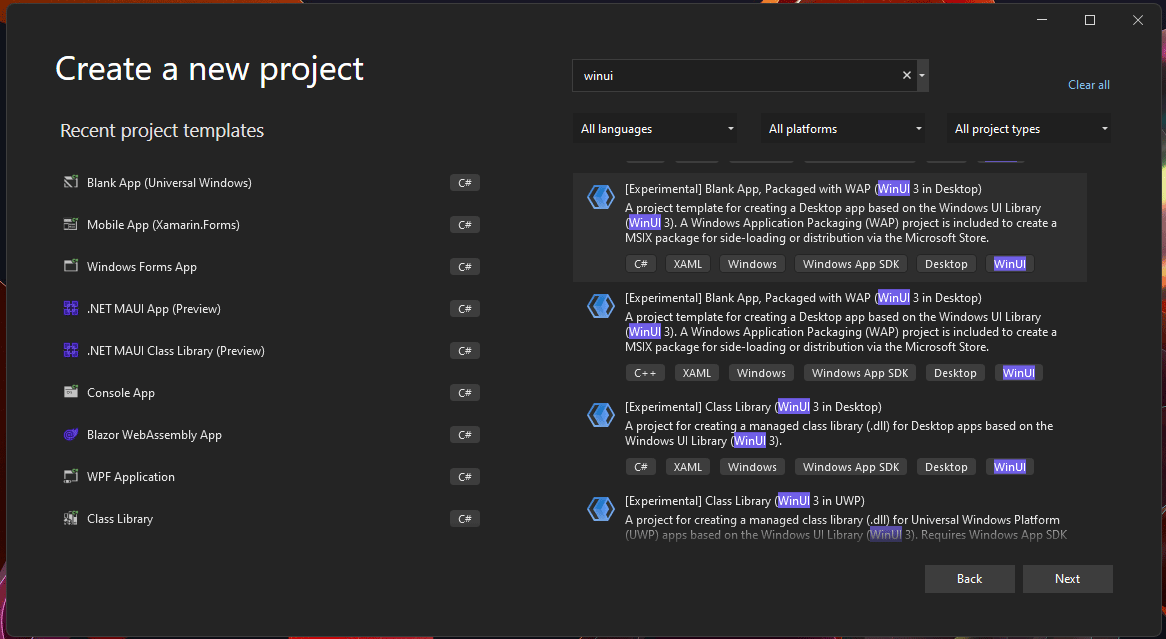The image size is (1166, 639).
Task: Click the title of Class Library (WinUI 3 in UWP)
Action: click(x=744, y=501)
